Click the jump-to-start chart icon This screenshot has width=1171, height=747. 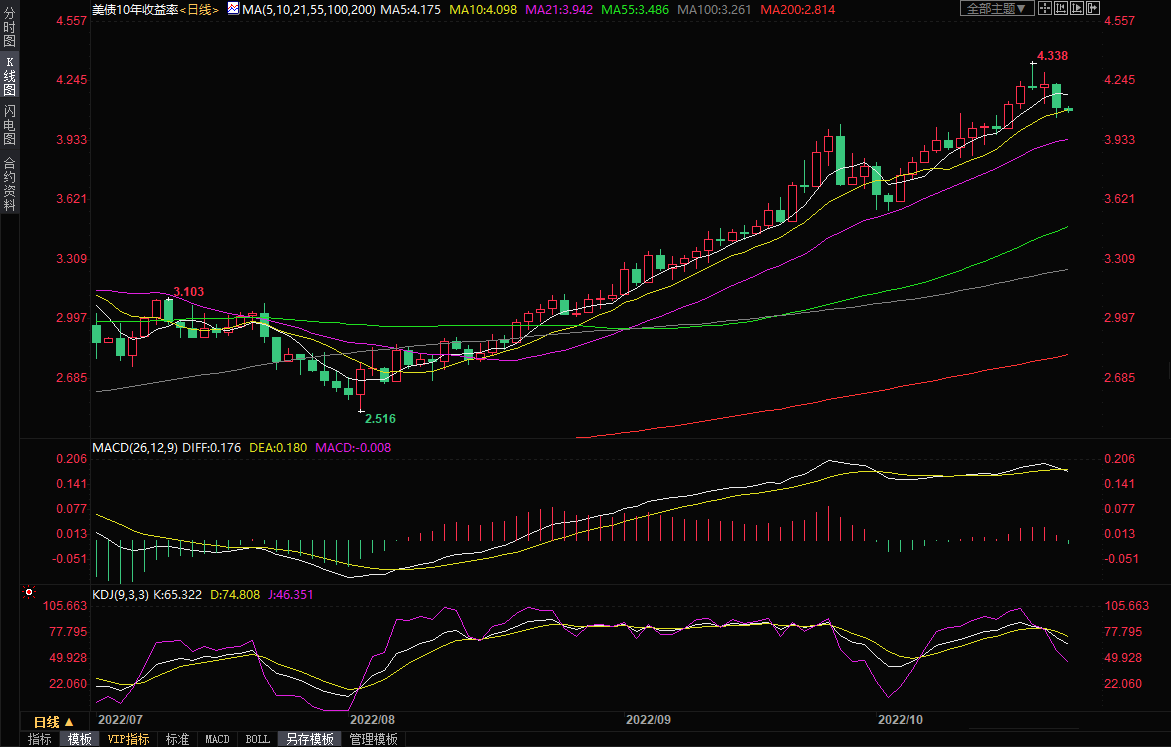pyautogui.click(x=1062, y=9)
